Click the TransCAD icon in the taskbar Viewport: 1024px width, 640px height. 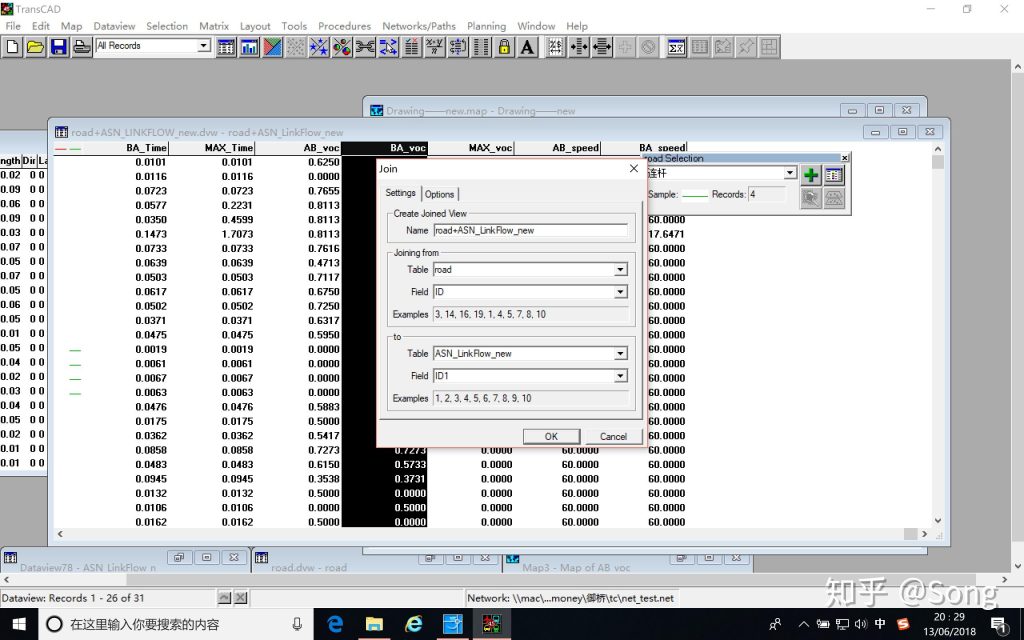click(x=492, y=624)
